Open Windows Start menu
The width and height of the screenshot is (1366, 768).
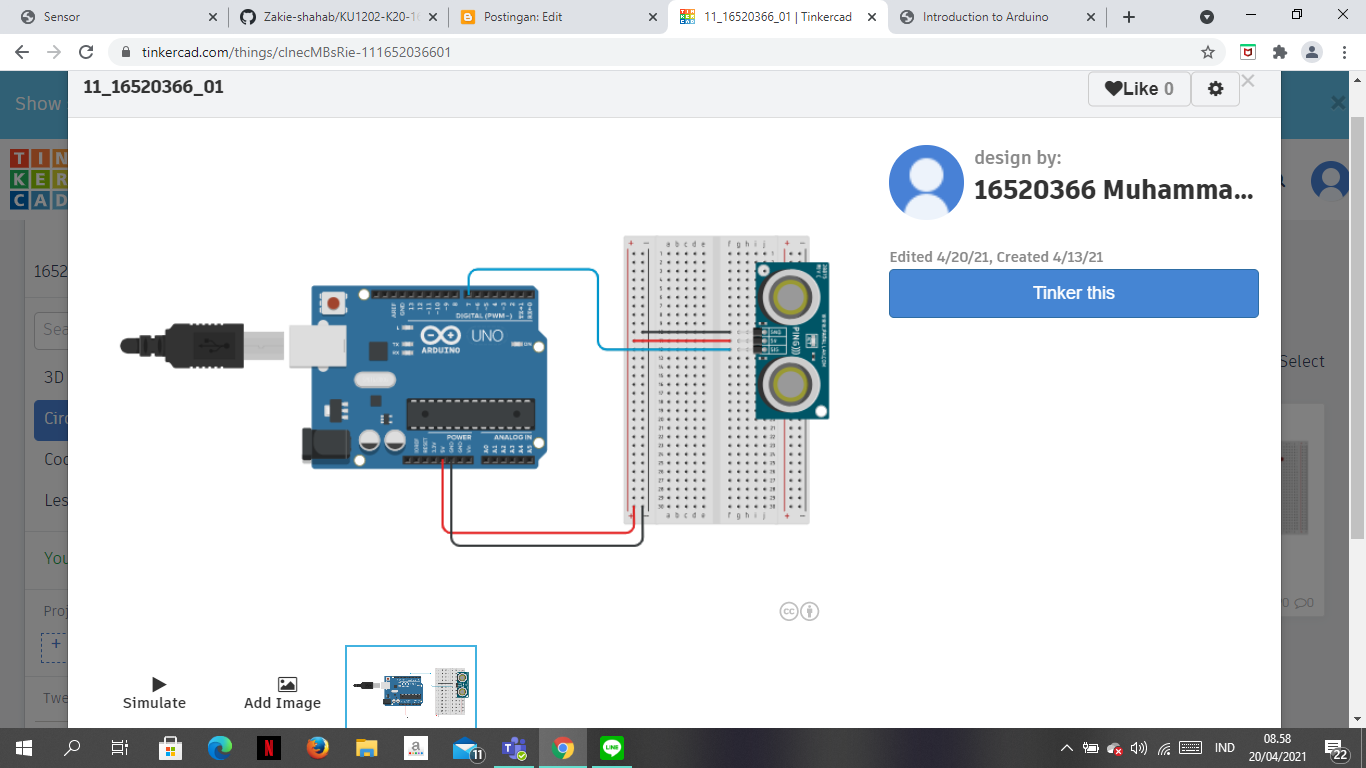pos(23,748)
